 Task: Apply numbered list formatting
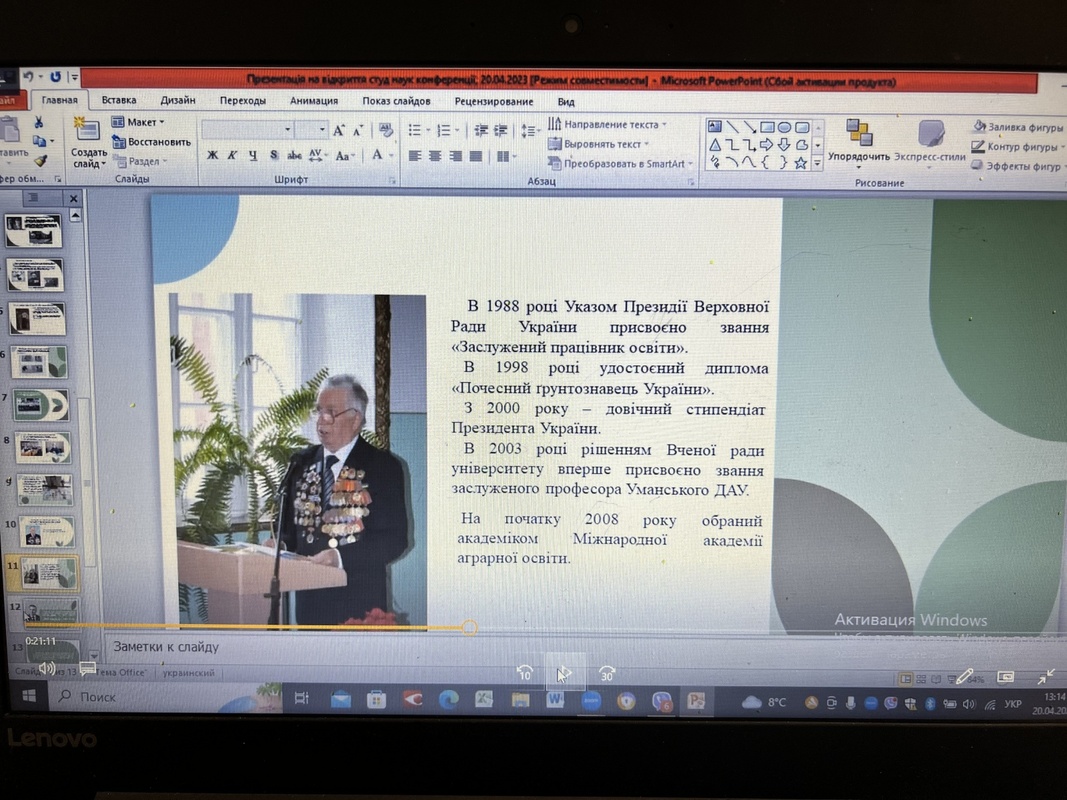pos(444,130)
